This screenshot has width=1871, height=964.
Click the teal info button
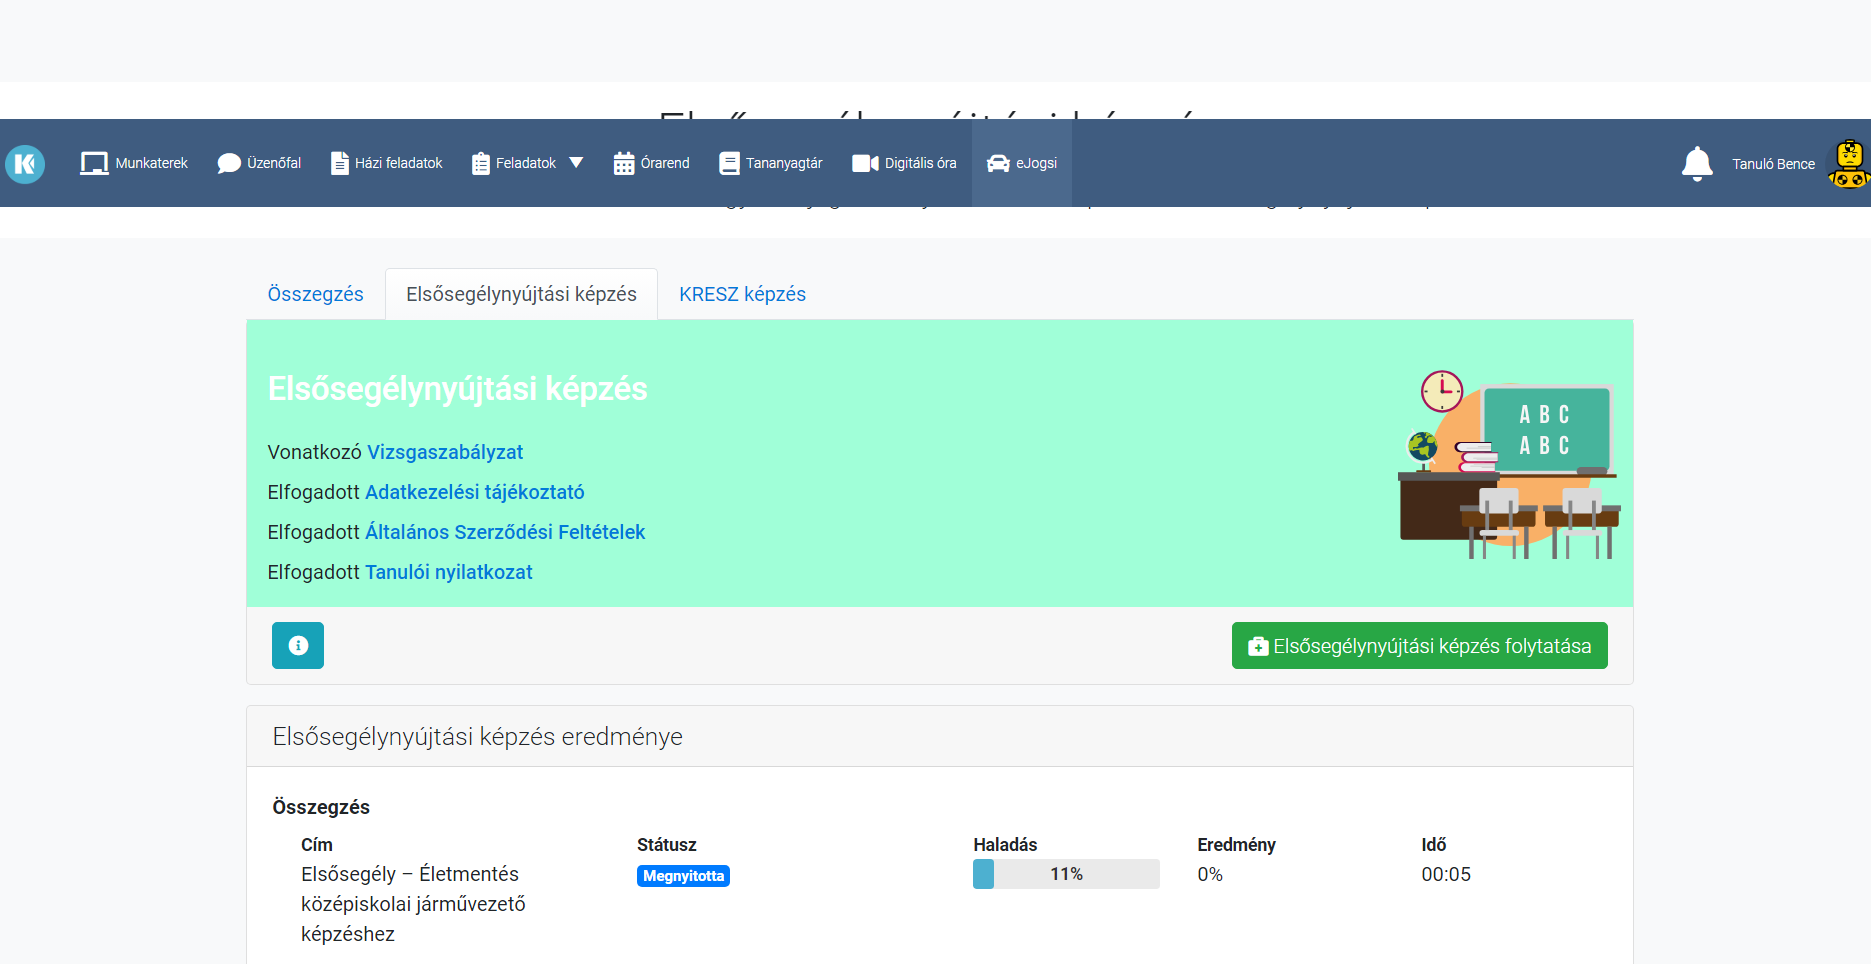point(298,645)
